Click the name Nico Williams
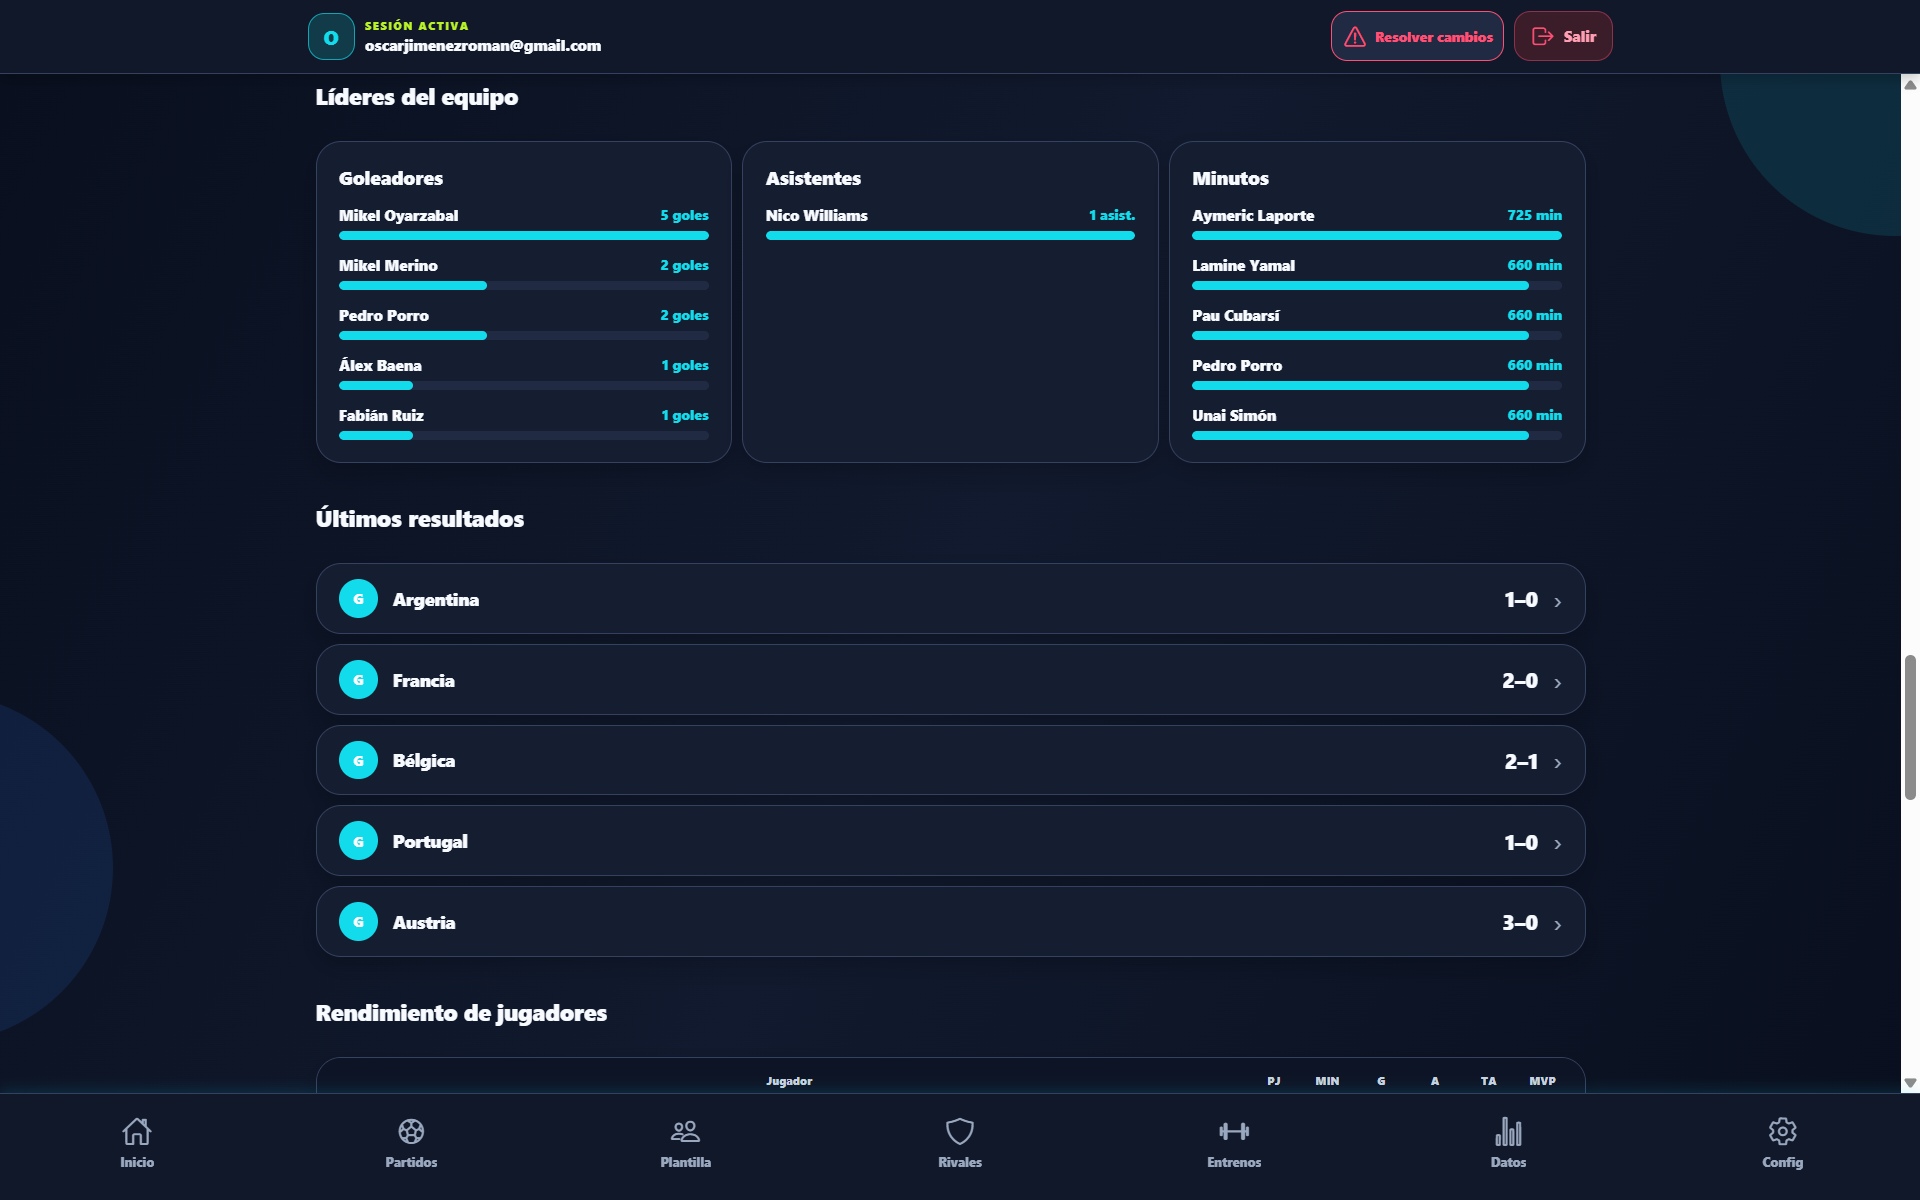Viewport: 1920px width, 1200px height. pos(817,216)
